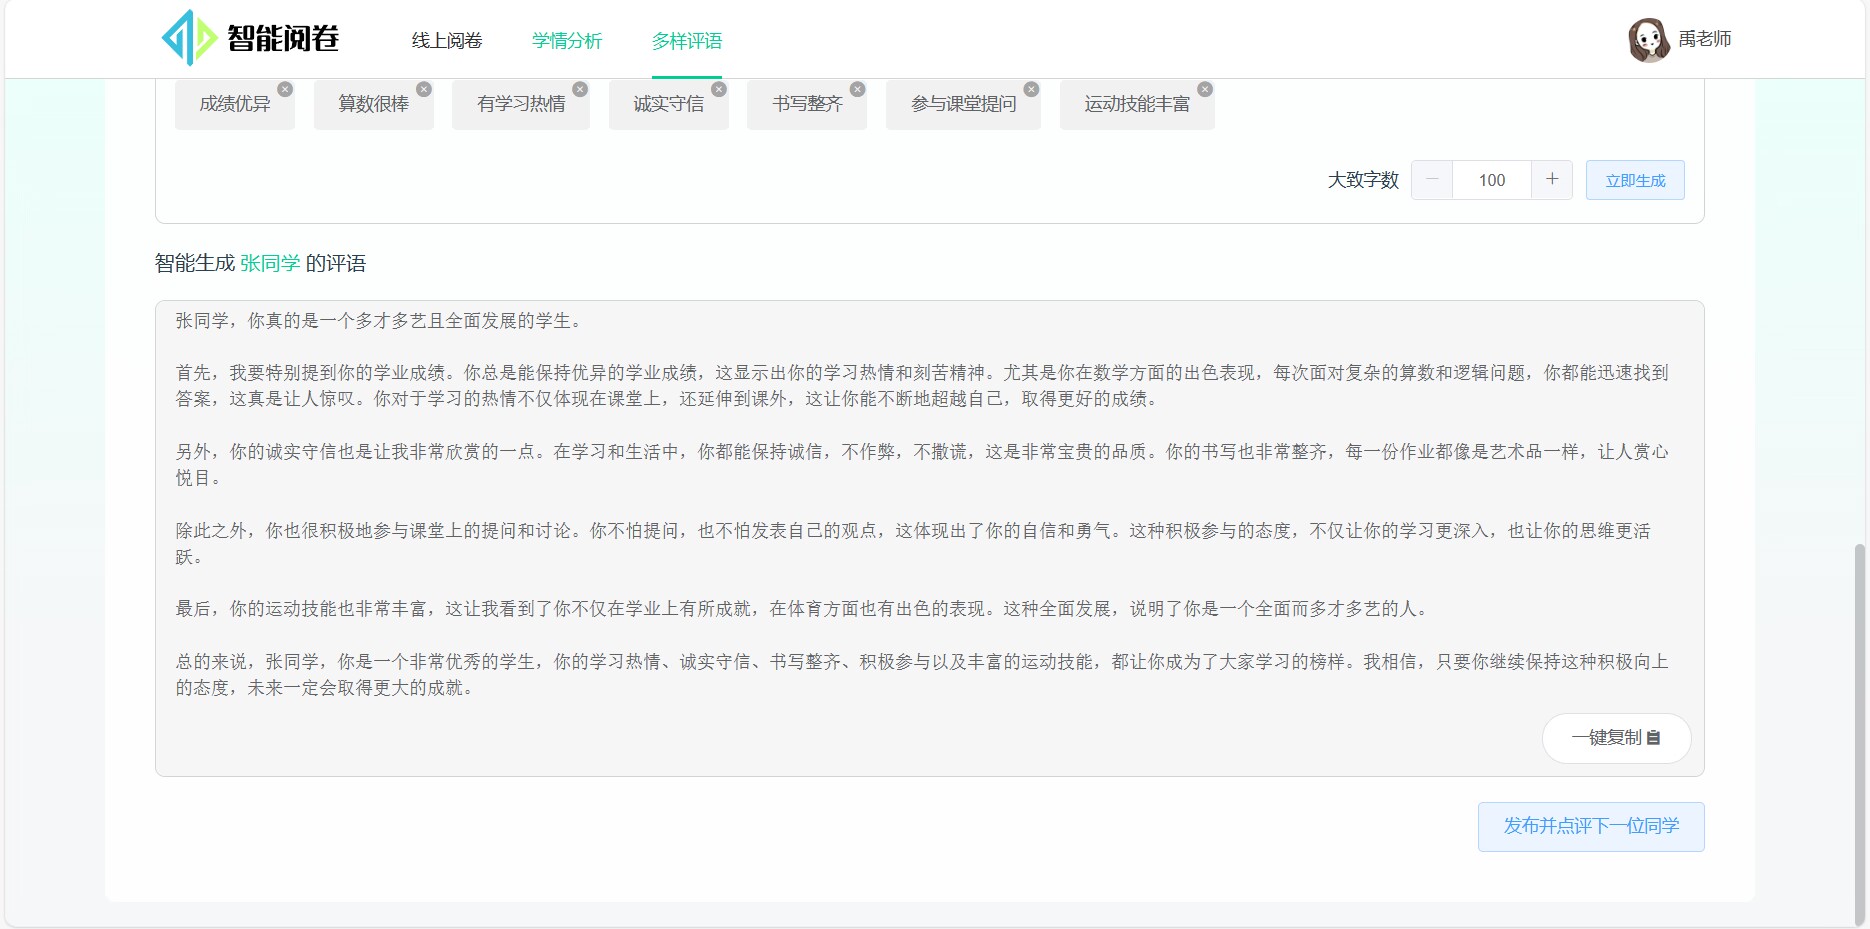The width and height of the screenshot is (1870, 929).
Task: Click the copy icon inside 一键复制 button
Action: [1654, 739]
